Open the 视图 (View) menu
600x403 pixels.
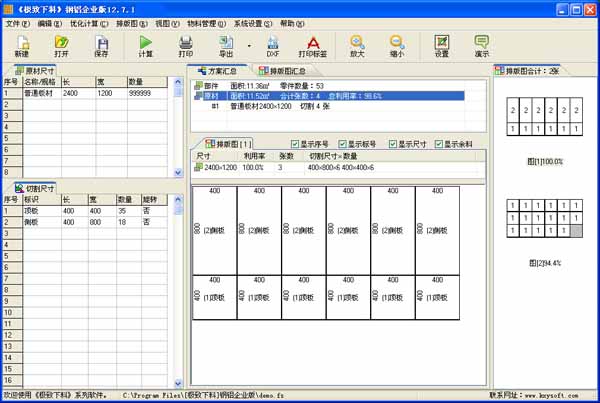pos(167,24)
